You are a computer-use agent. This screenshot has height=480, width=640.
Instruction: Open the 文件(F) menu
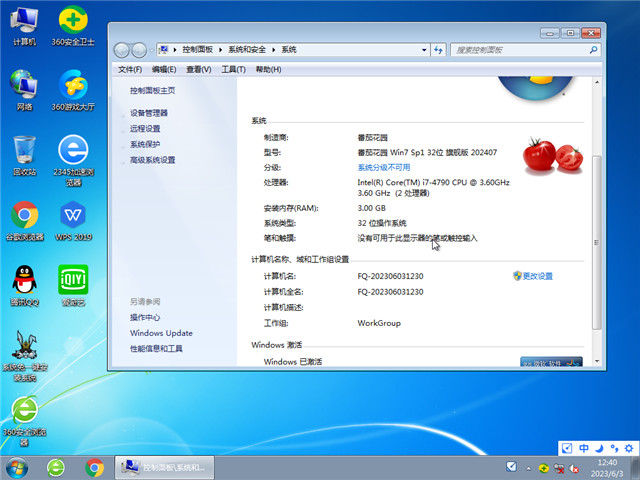(130, 69)
